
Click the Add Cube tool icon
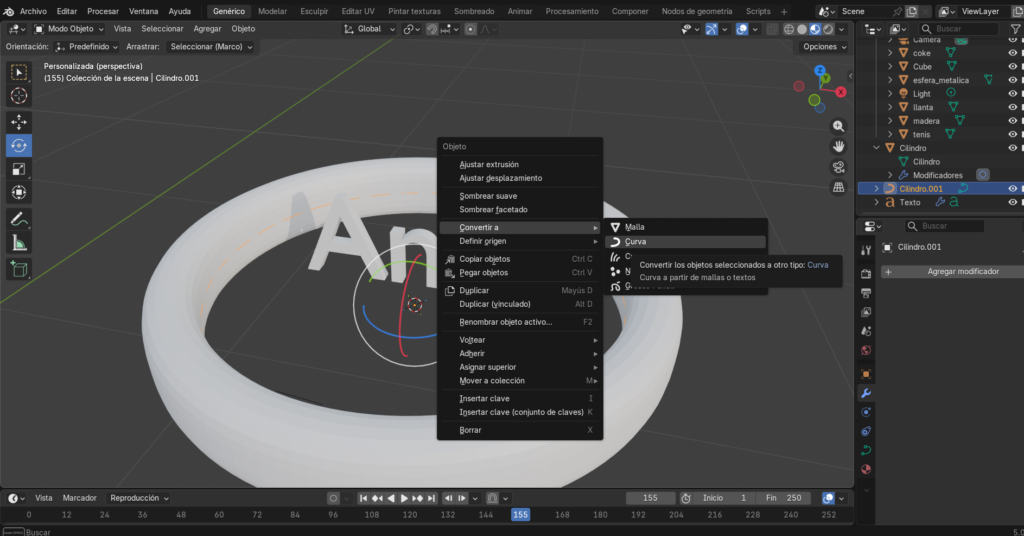point(19,268)
